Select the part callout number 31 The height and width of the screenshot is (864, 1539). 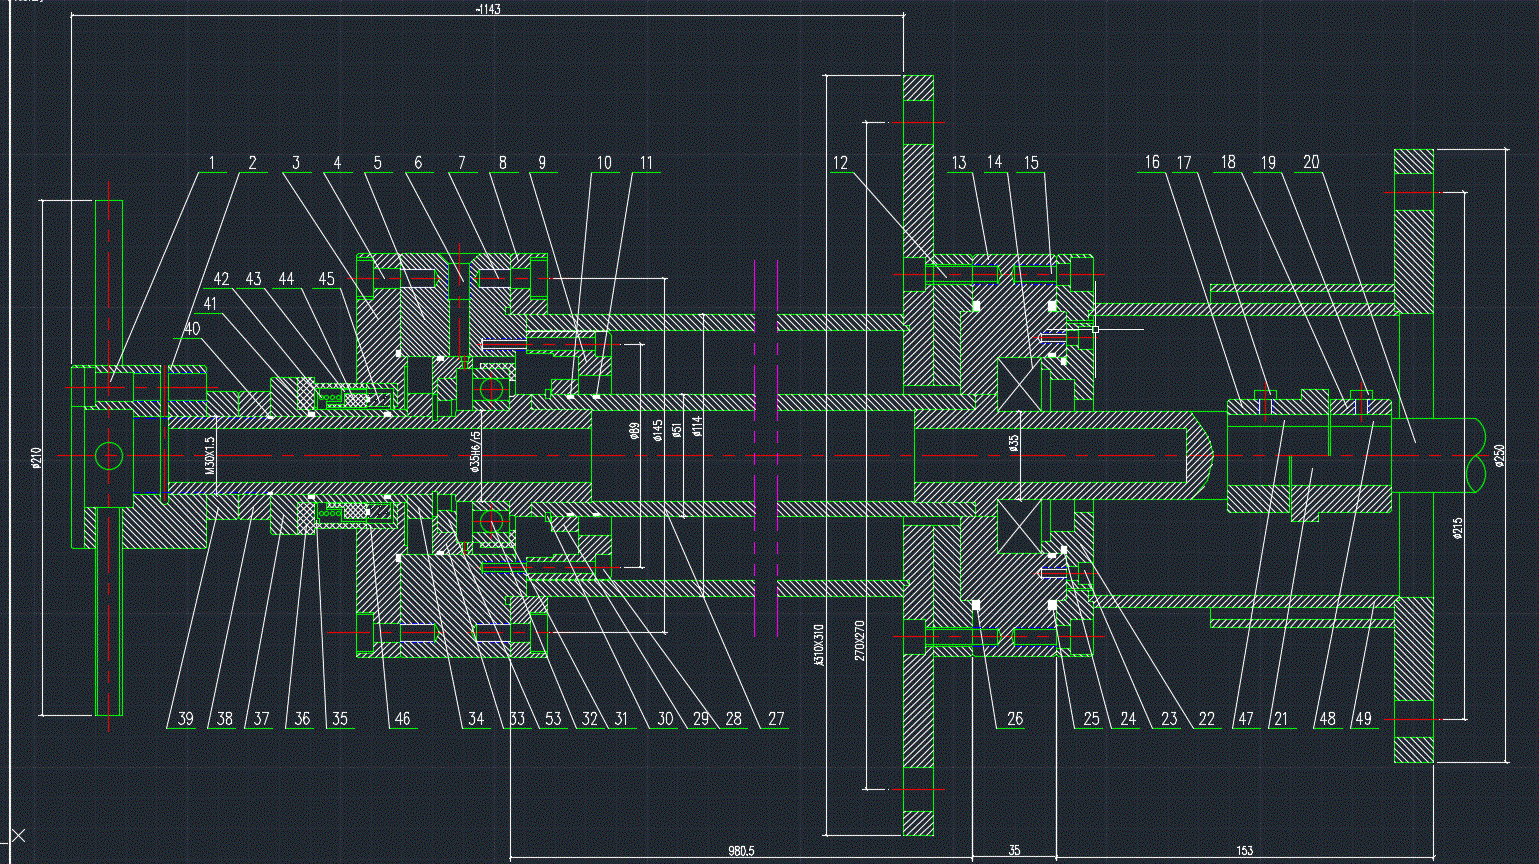[x=621, y=719]
